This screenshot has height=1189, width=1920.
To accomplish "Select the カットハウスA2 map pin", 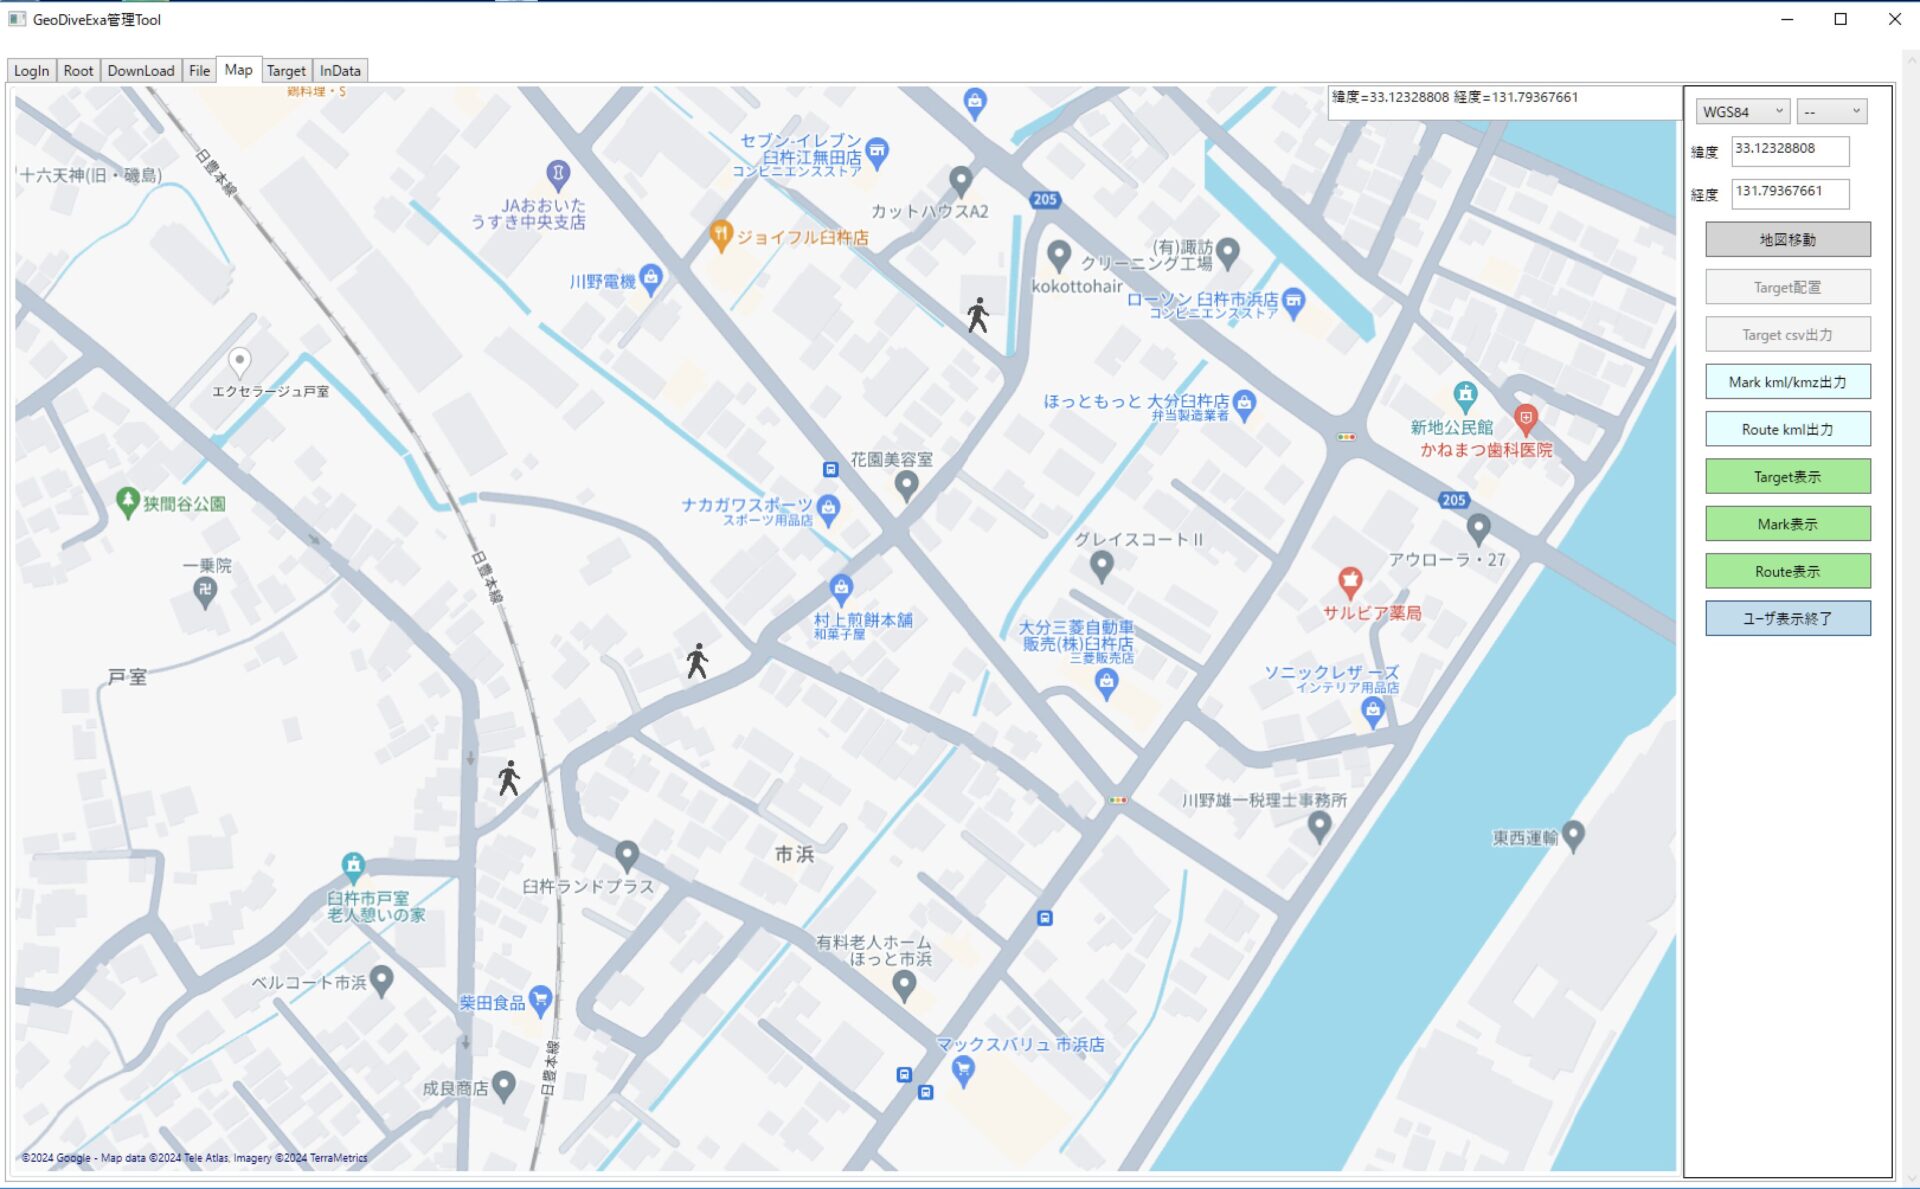I will click(960, 181).
